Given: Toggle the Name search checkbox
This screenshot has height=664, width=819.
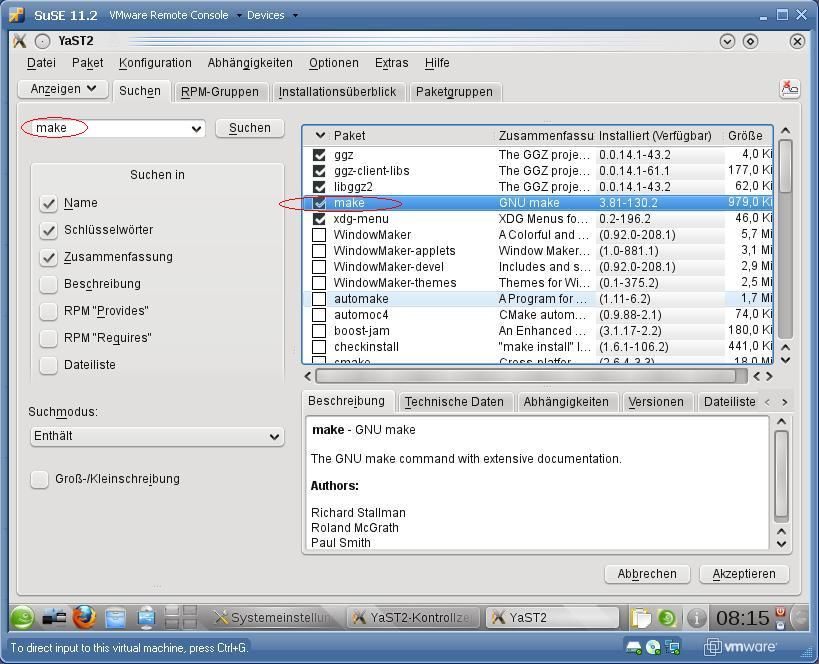Looking at the screenshot, I should click(x=49, y=203).
